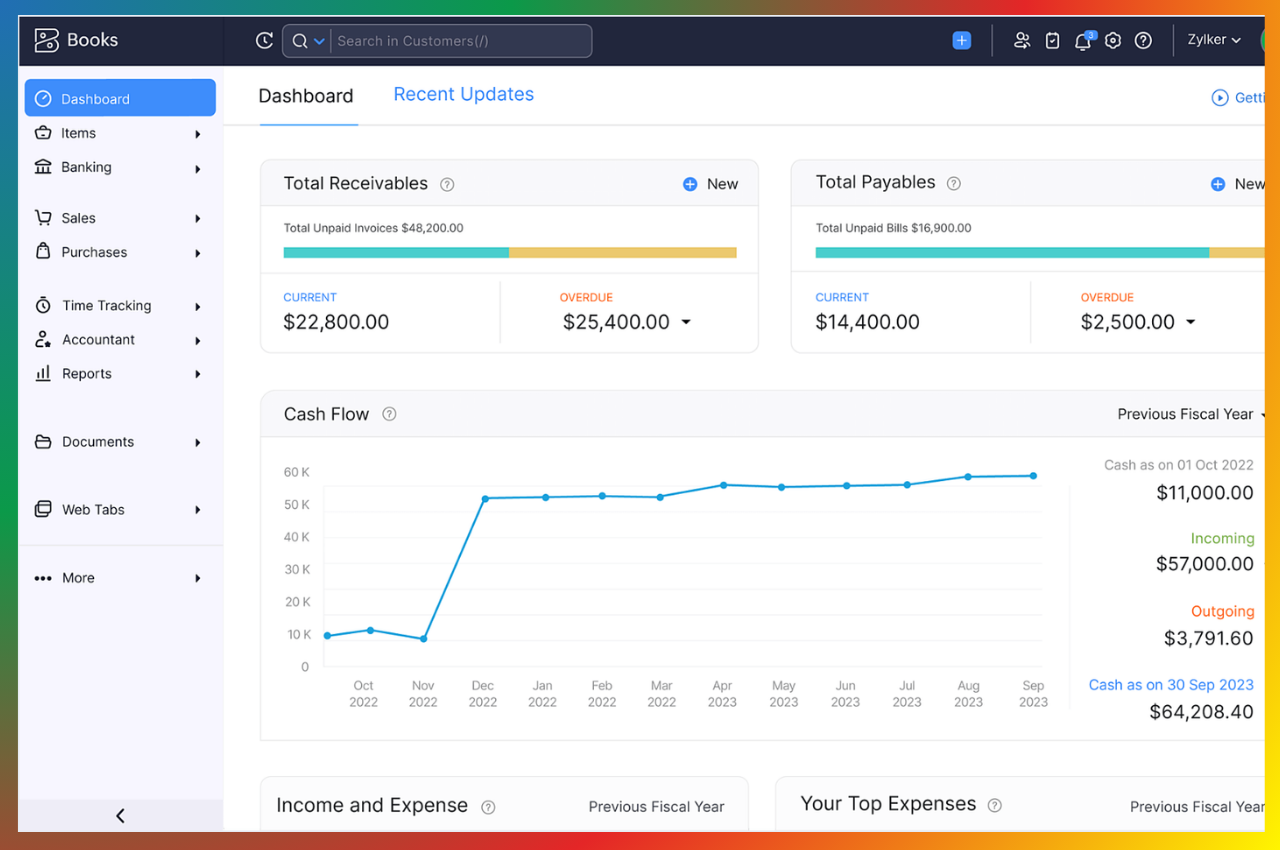Open the overdue receivables $25,400.00 dropdown
1280x850 pixels.
[686, 322]
